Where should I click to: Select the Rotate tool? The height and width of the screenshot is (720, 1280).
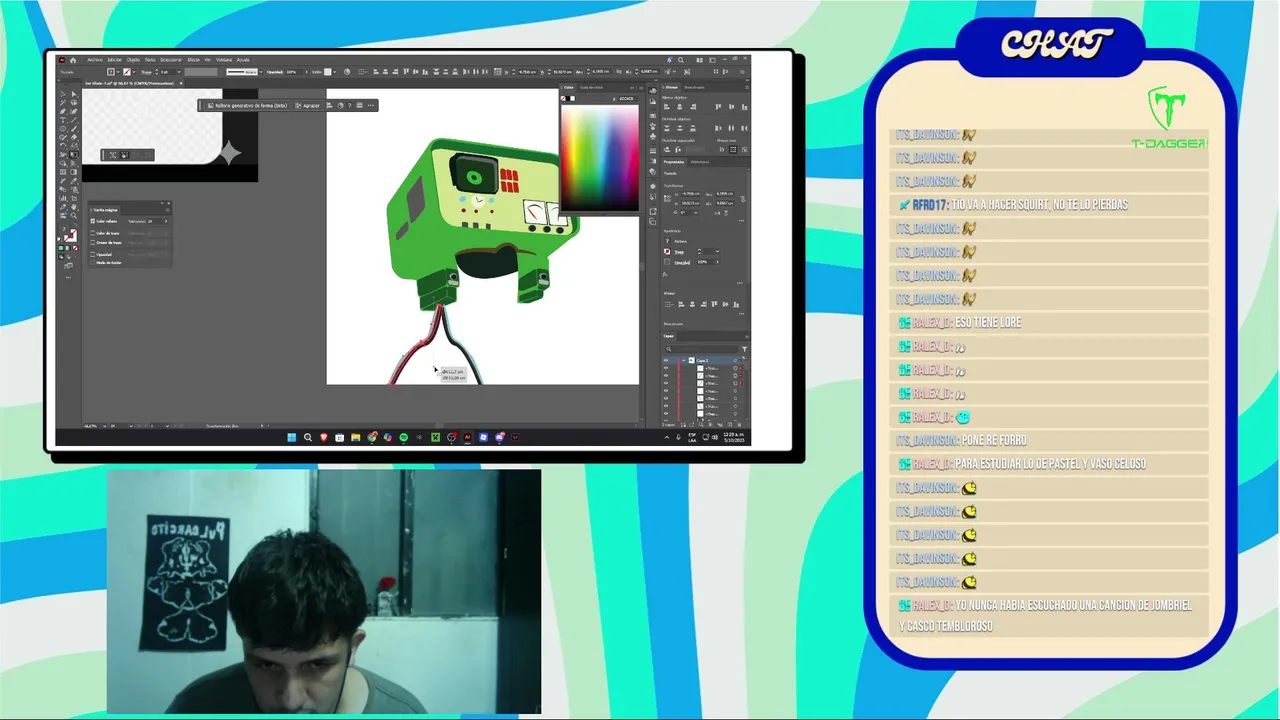[63, 146]
